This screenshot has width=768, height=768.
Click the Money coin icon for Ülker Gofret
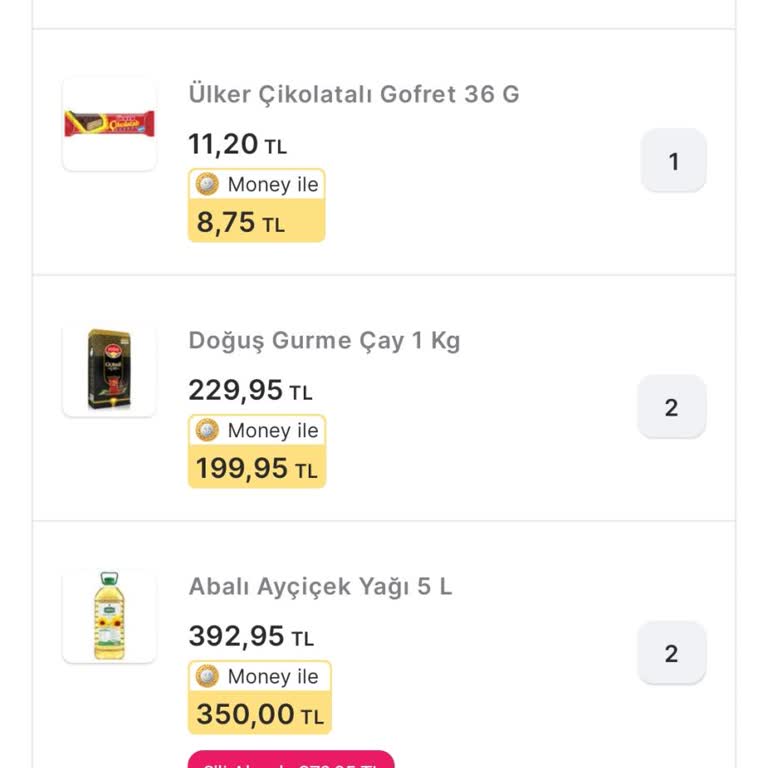[207, 184]
